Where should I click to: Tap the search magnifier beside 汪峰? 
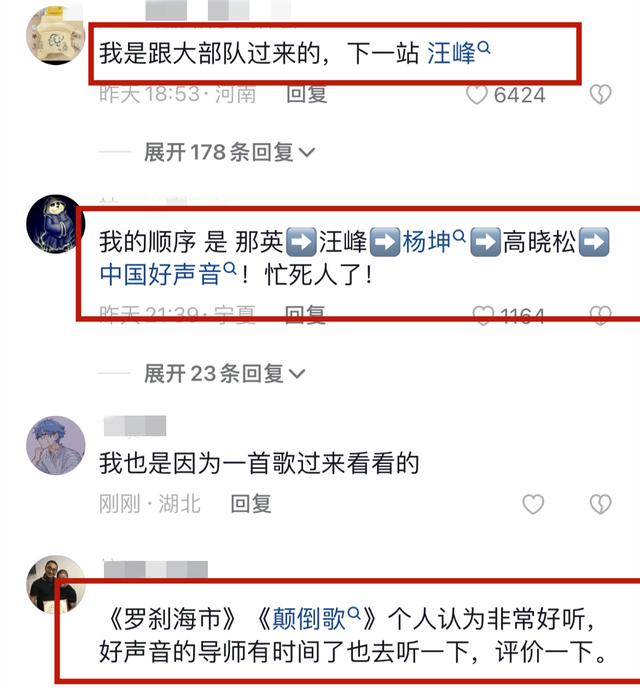coord(484,47)
